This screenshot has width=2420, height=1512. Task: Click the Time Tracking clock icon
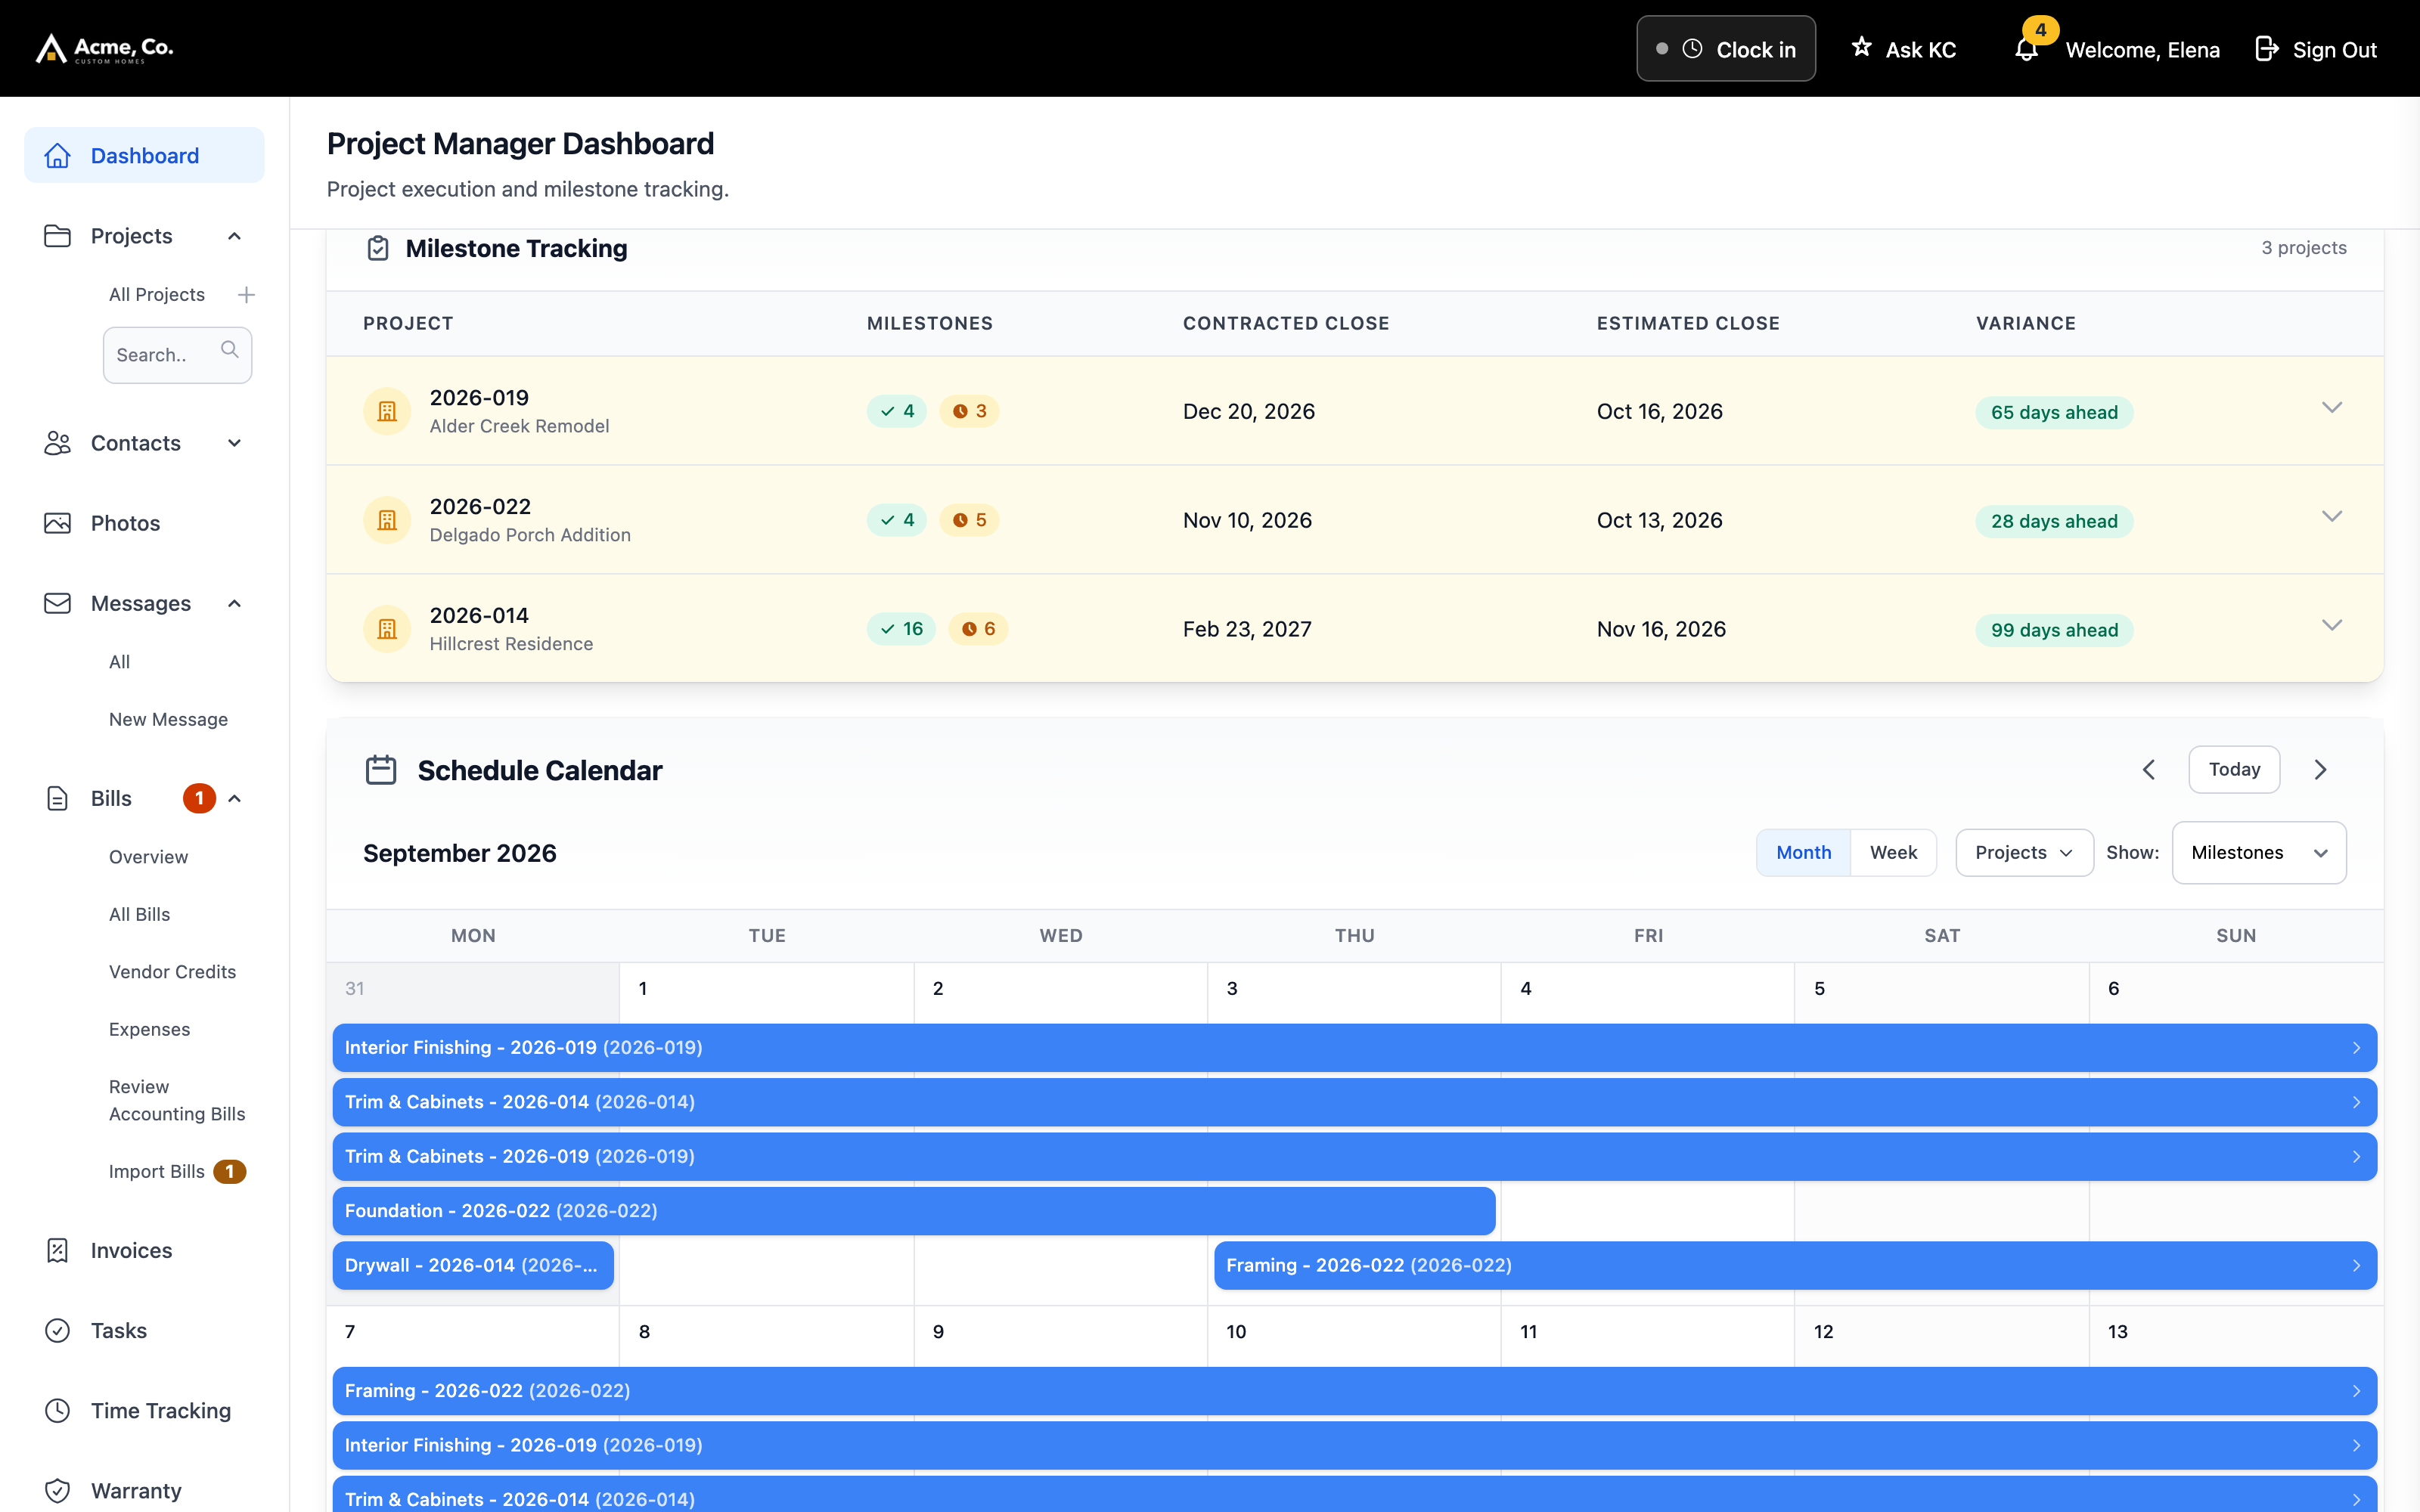(x=58, y=1410)
